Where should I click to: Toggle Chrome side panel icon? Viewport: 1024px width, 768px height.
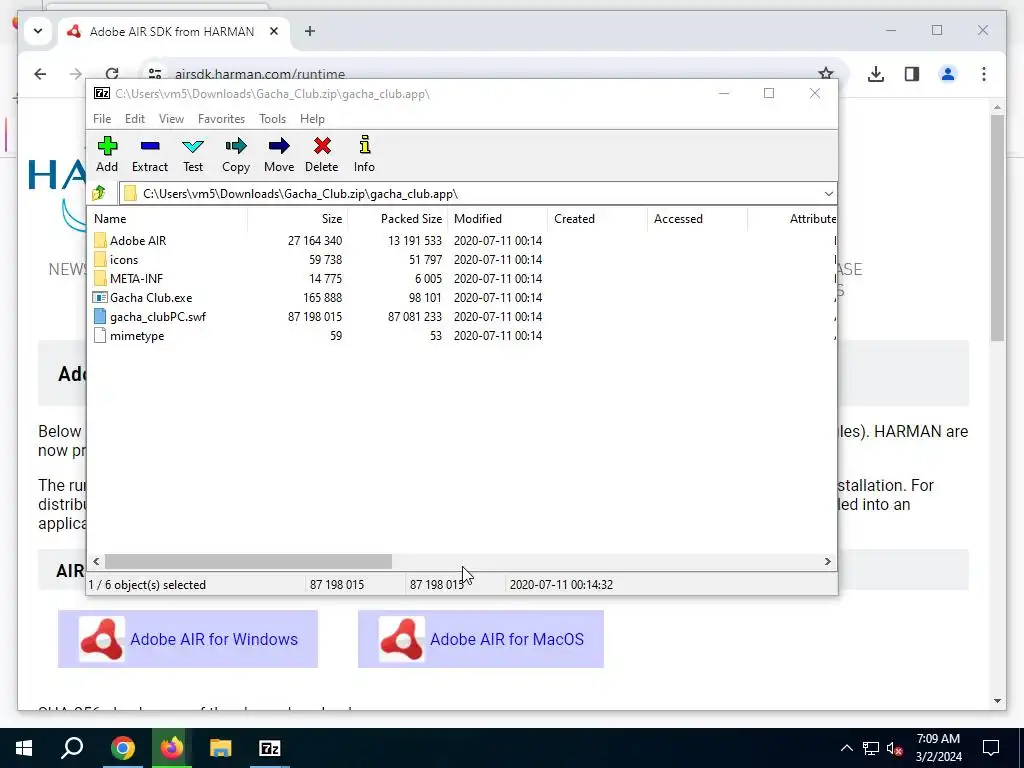[x=912, y=74]
